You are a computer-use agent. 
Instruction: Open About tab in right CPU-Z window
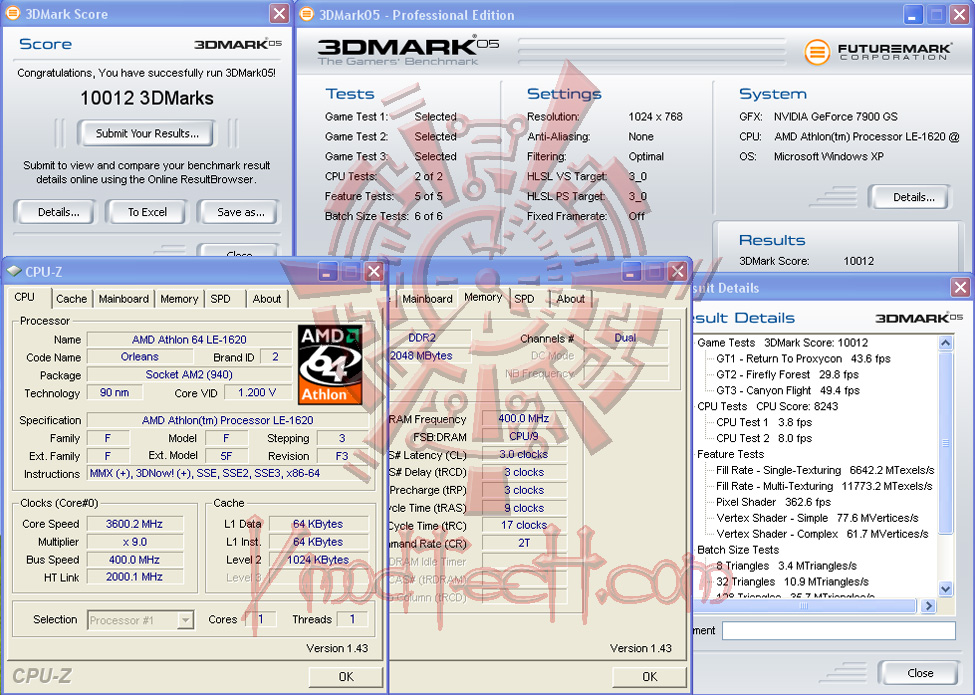[570, 299]
